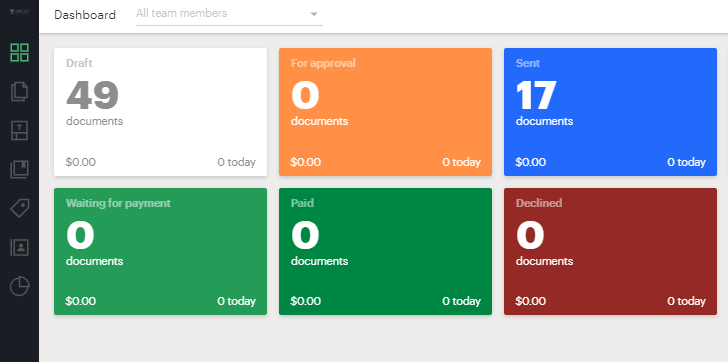Click the Dashboard page title

(x=85, y=15)
